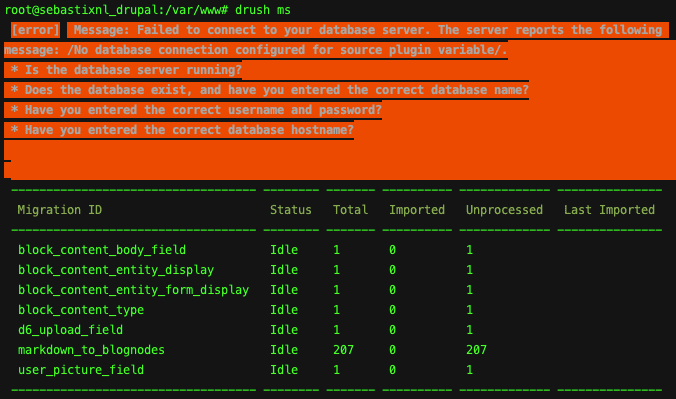Select the Status column header

(291, 210)
